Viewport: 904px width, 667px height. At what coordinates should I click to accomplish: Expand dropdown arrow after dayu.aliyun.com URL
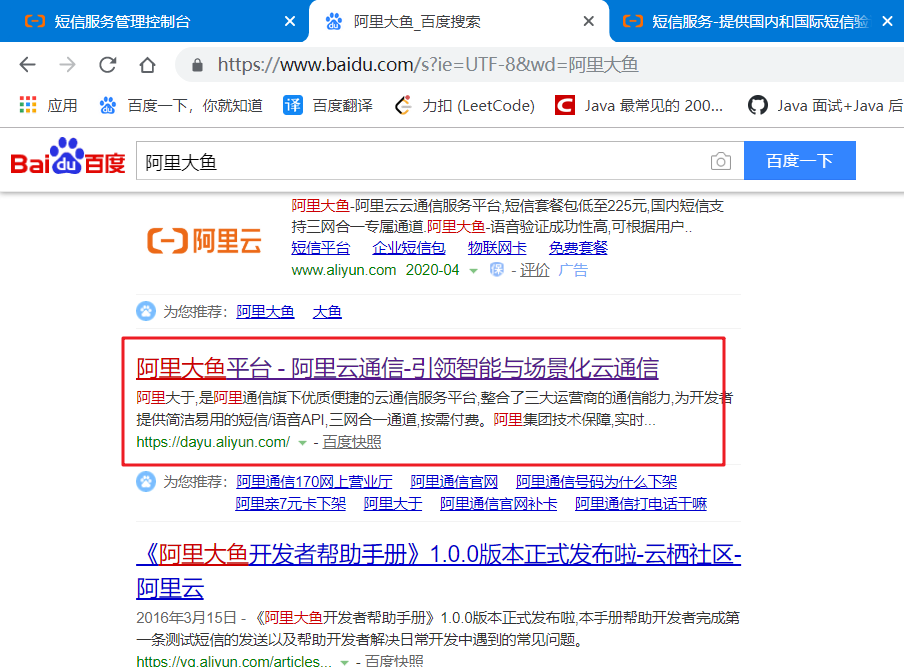pos(302,443)
